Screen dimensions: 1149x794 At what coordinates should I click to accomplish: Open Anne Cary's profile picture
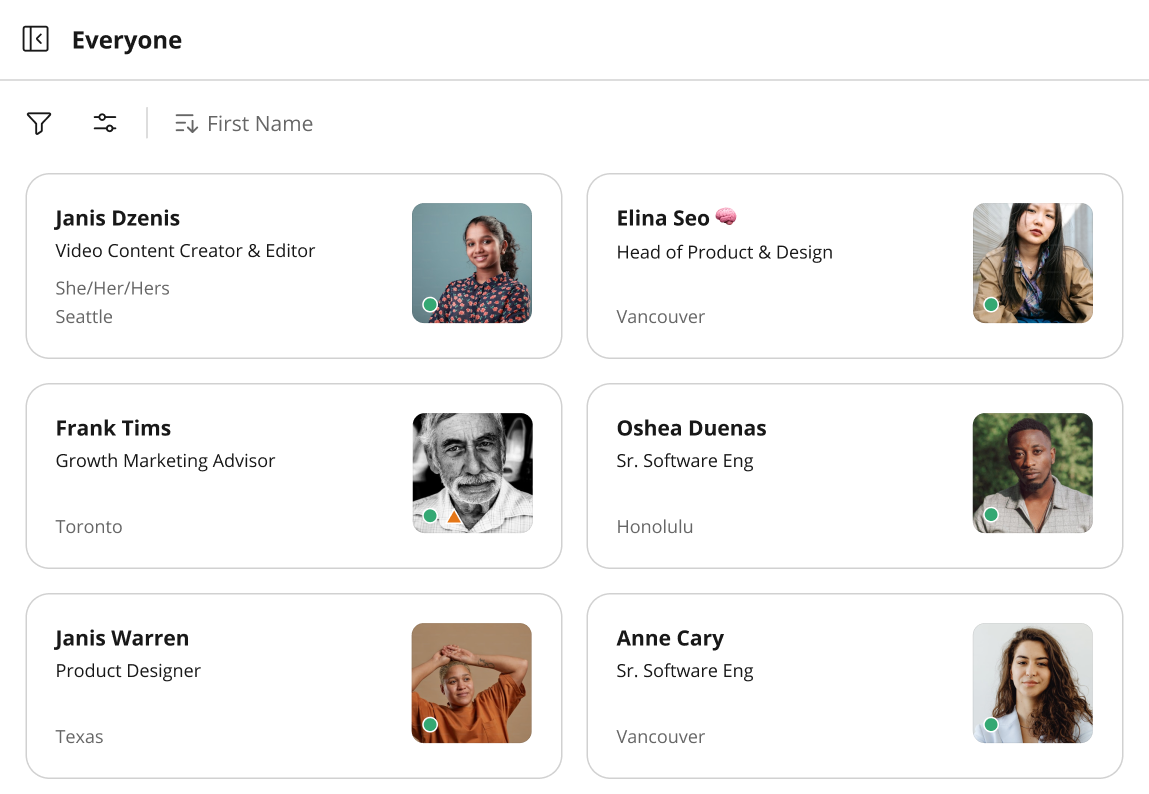[x=1032, y=683]
